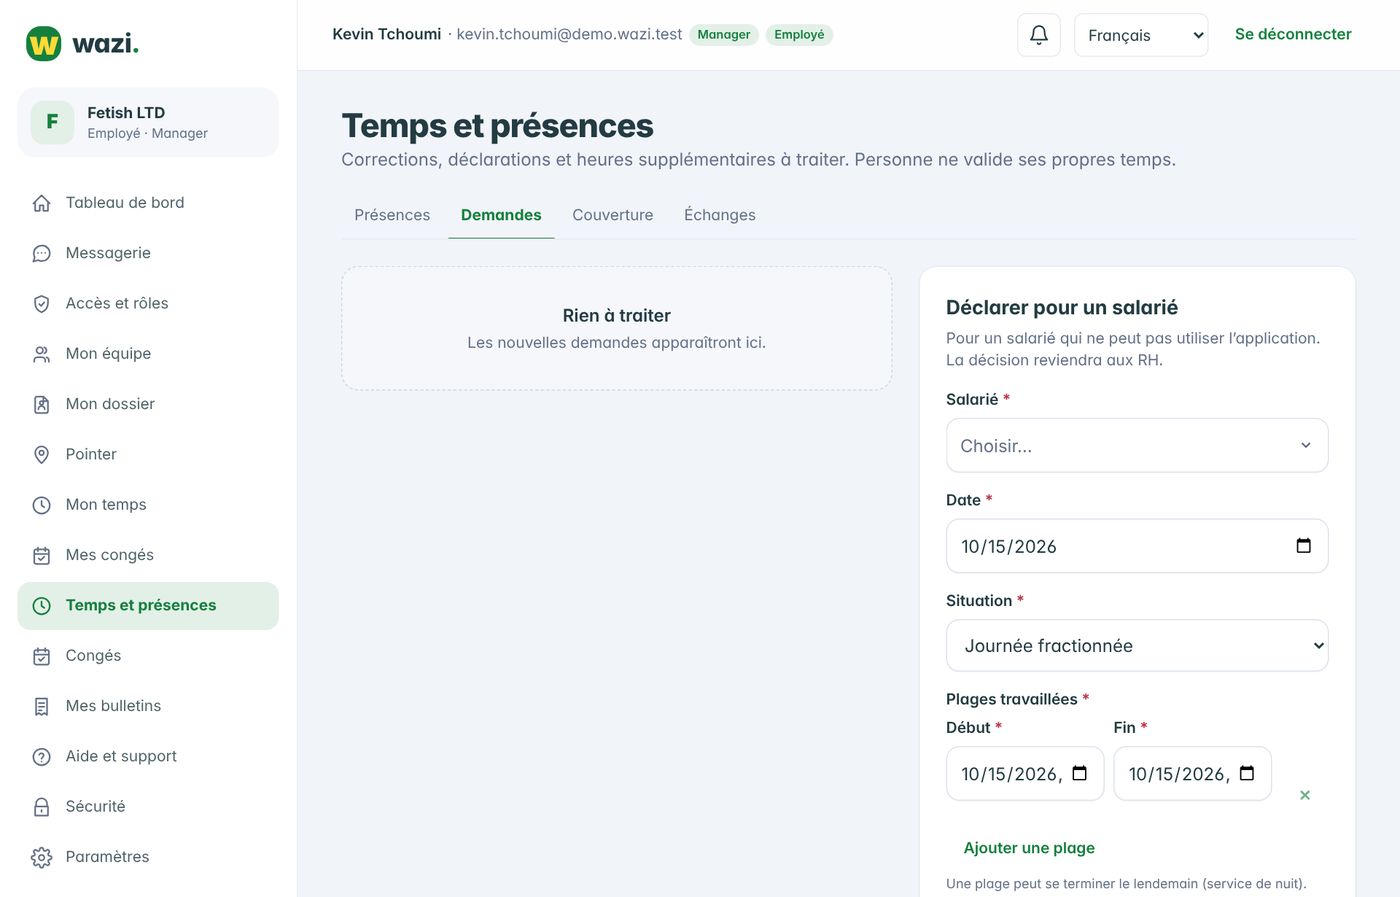Open the Salarié Choisir dropdown
The height and width of the screenshot is (897, 1400).
coord(1137,445)
